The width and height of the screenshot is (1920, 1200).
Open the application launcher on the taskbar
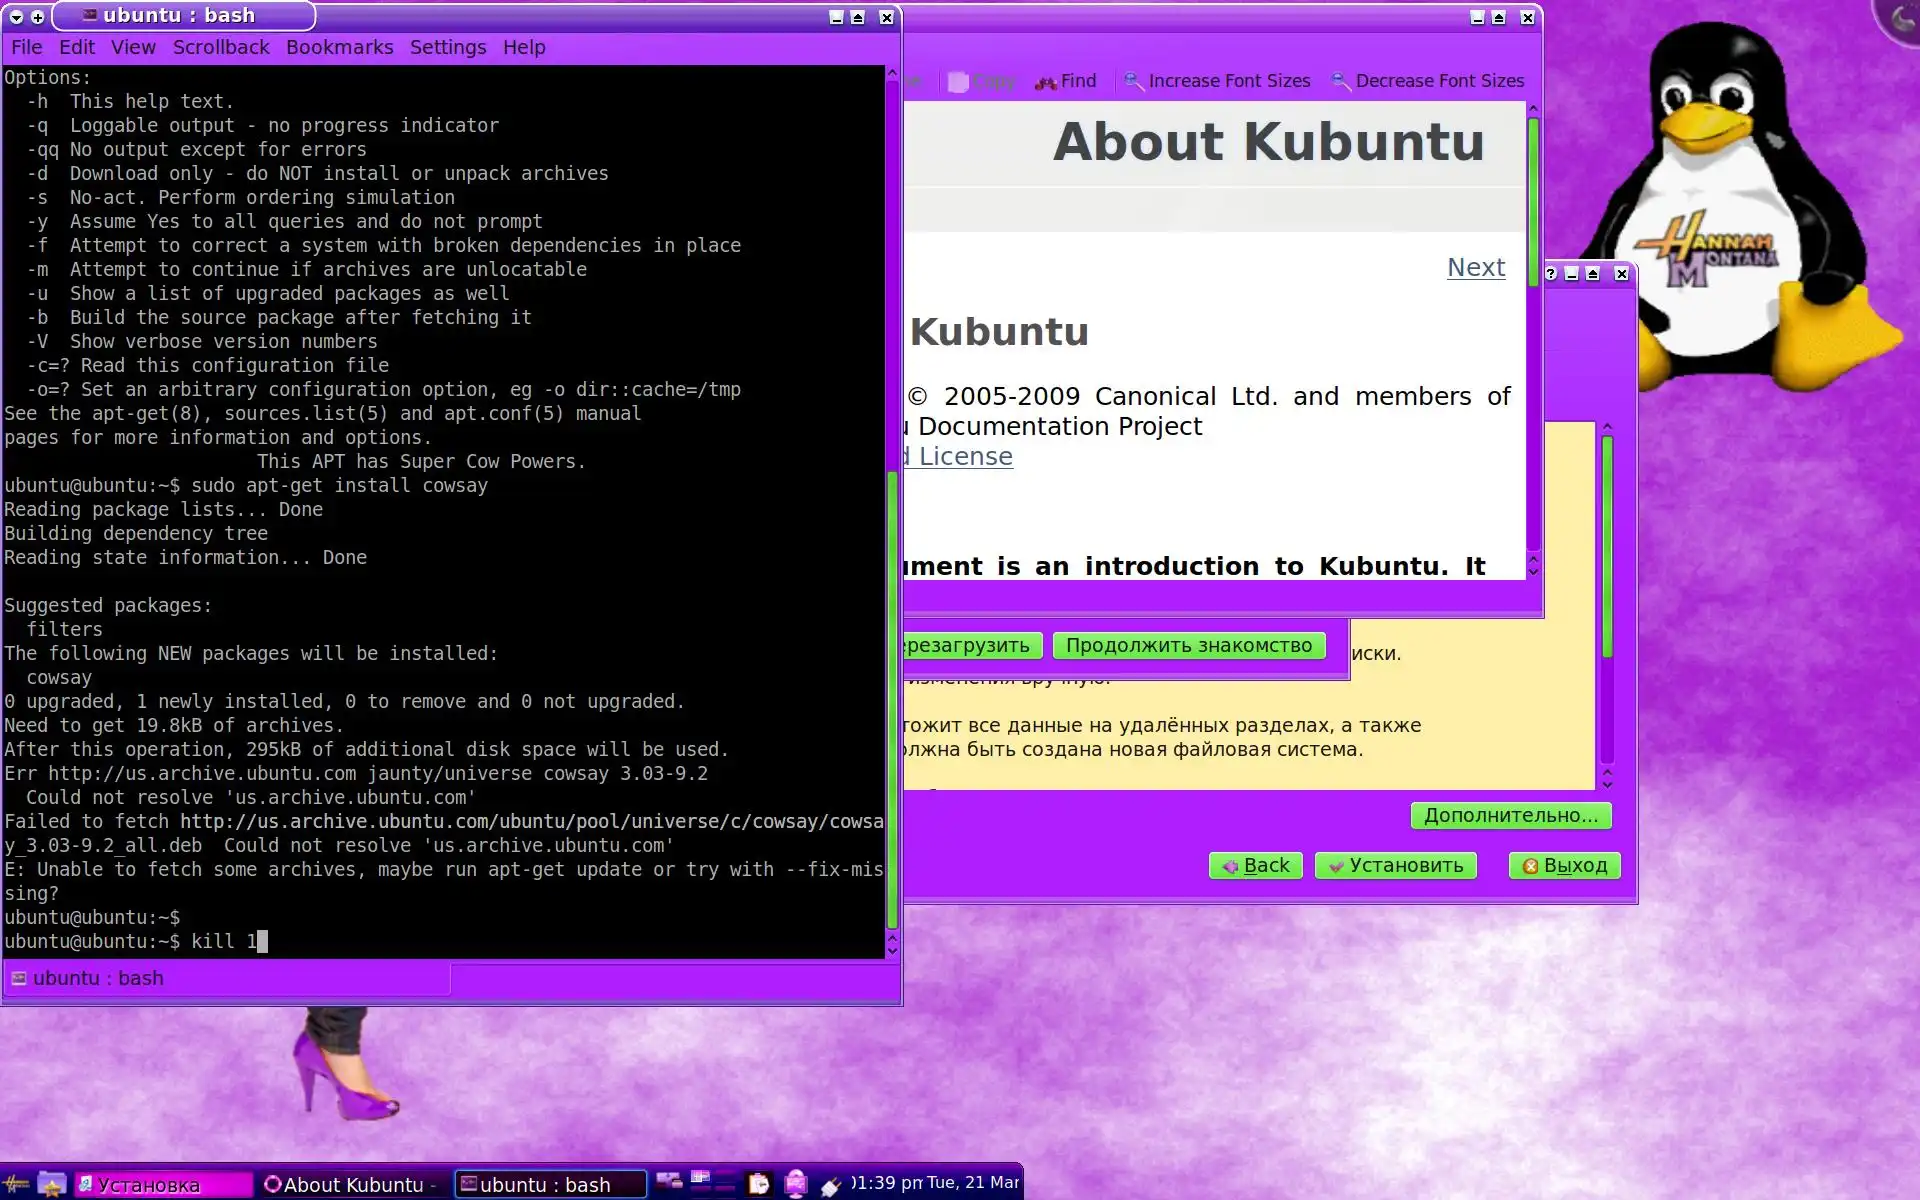[16, 1184]
